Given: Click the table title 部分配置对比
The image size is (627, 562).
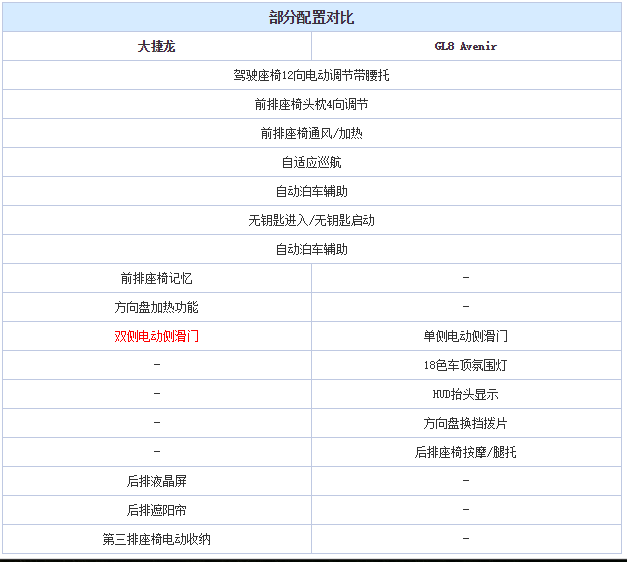Looking at the screenshot, I should pos(312,18).
